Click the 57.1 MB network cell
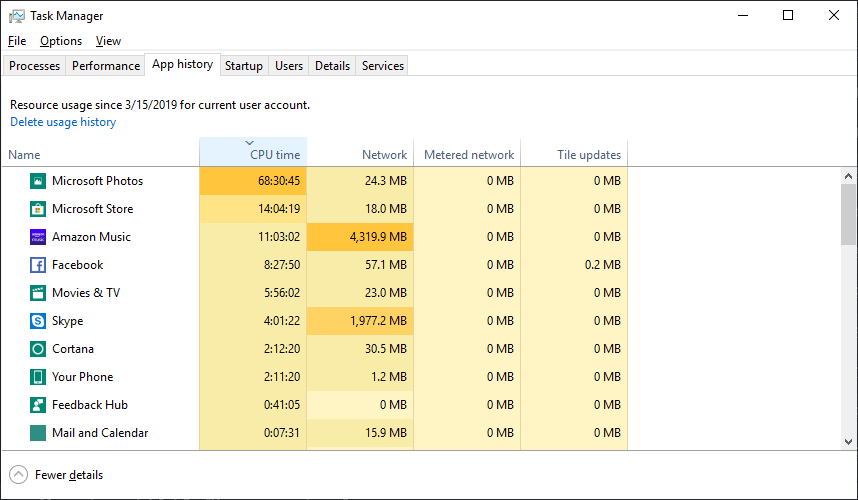 point(360,265)
